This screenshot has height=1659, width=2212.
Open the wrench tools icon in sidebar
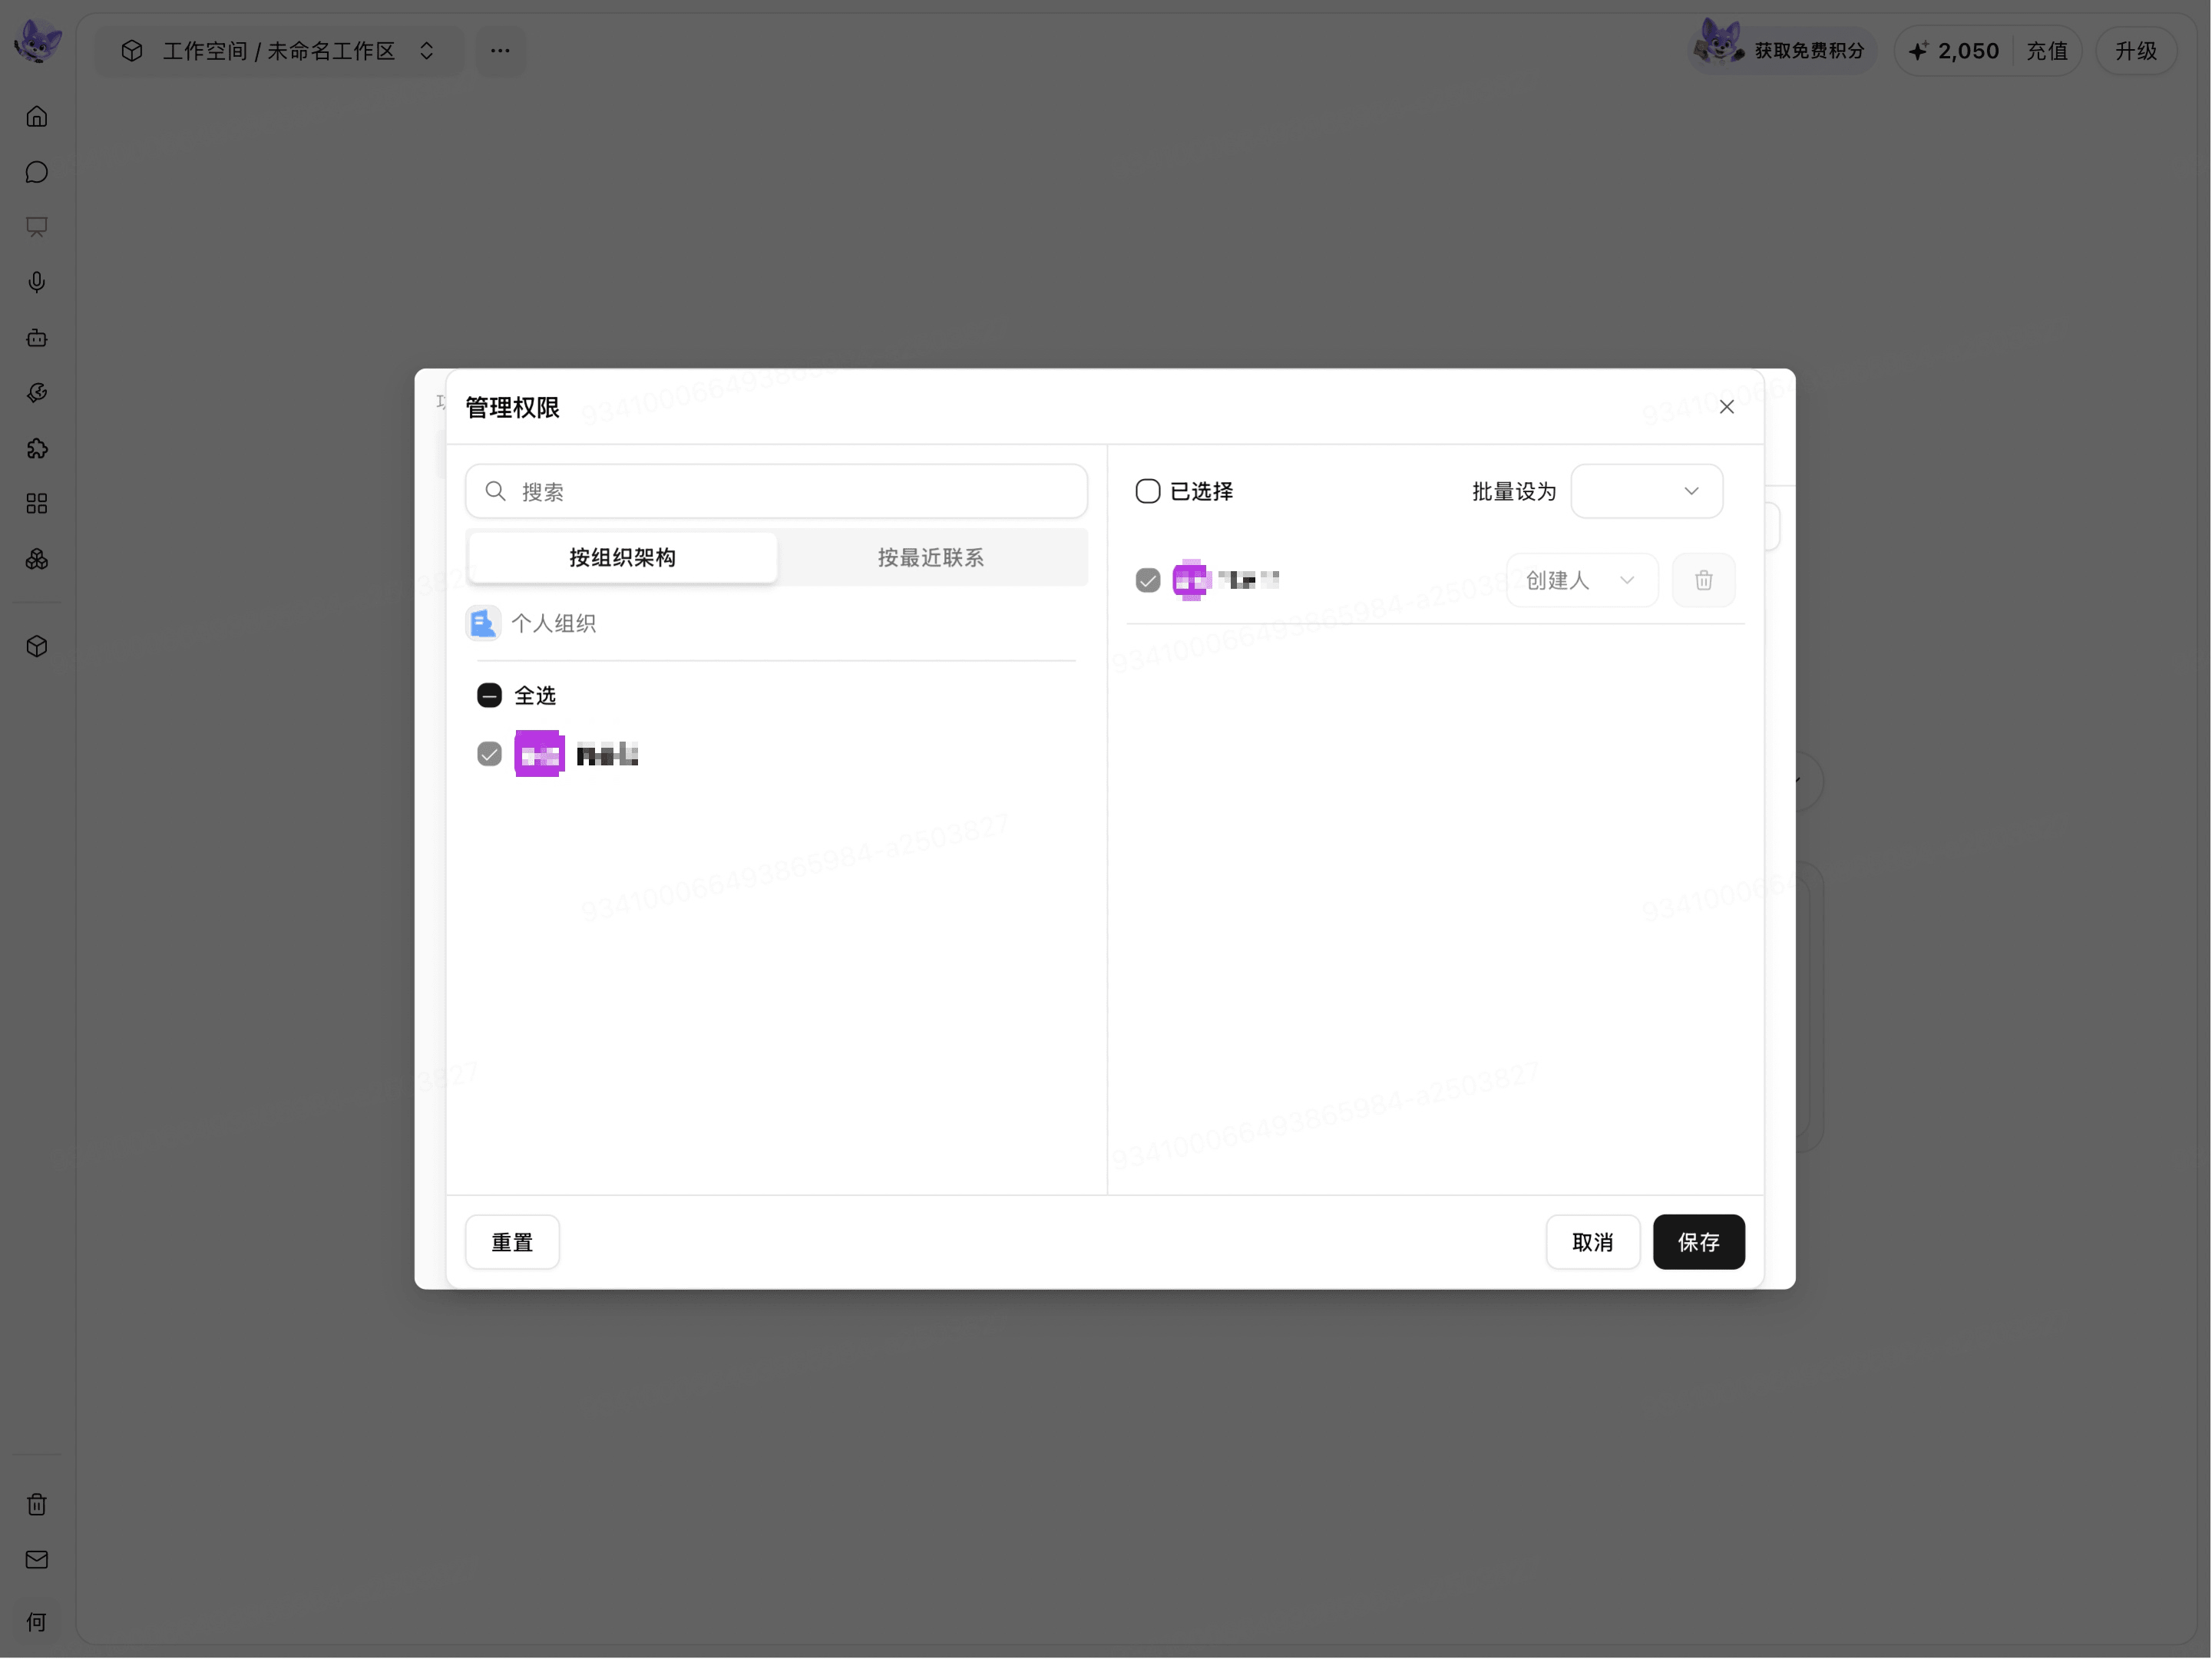click(x=37, y=393)
